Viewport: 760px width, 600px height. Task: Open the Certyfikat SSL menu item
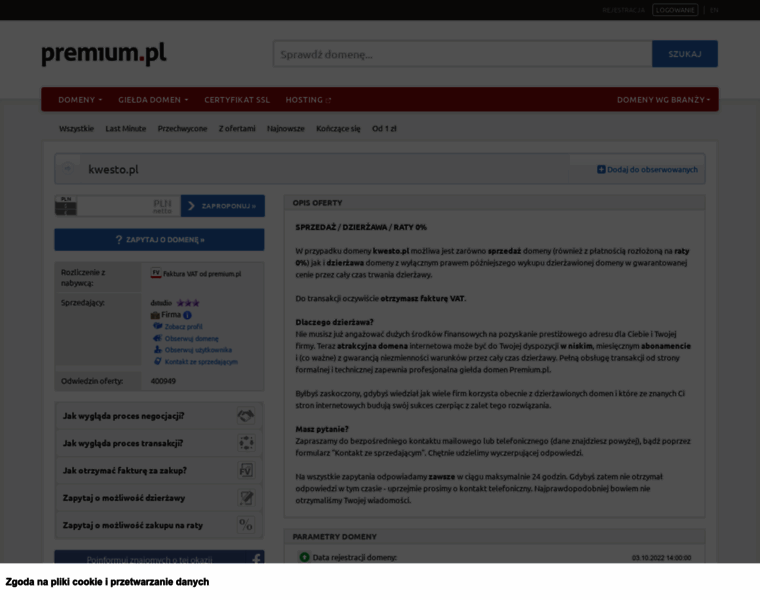click(x=237, y=100)
